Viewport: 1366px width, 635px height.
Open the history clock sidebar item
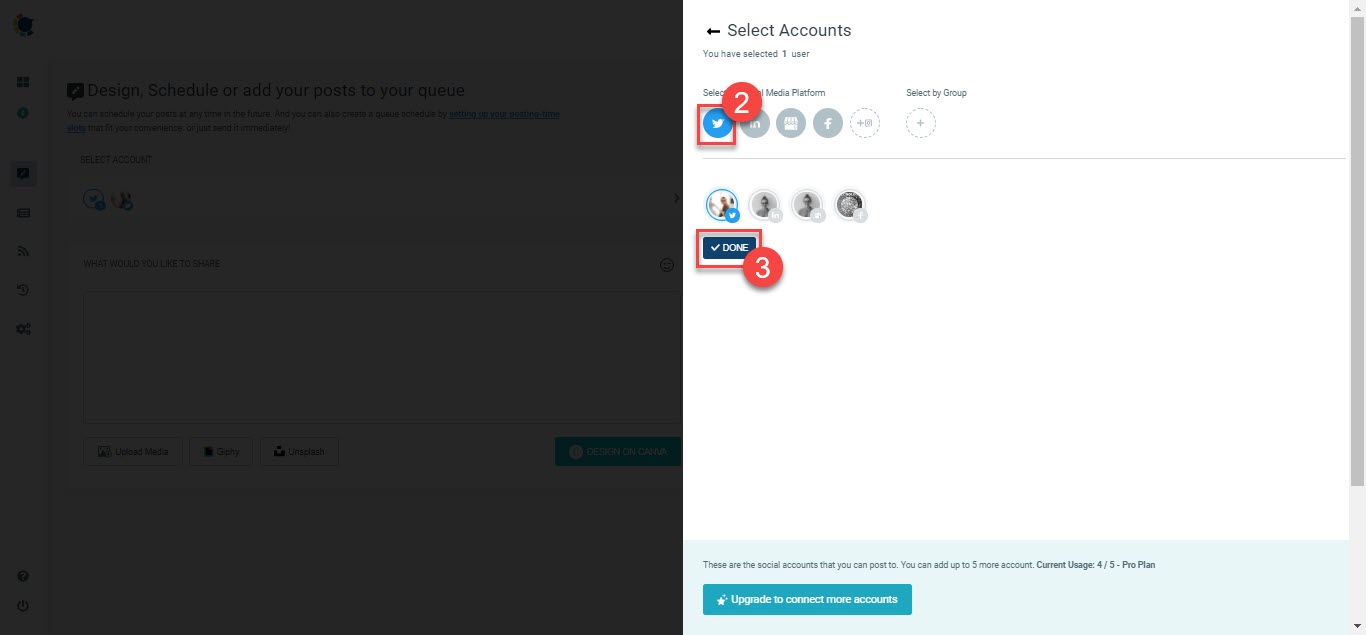click(x=23, y=290)
